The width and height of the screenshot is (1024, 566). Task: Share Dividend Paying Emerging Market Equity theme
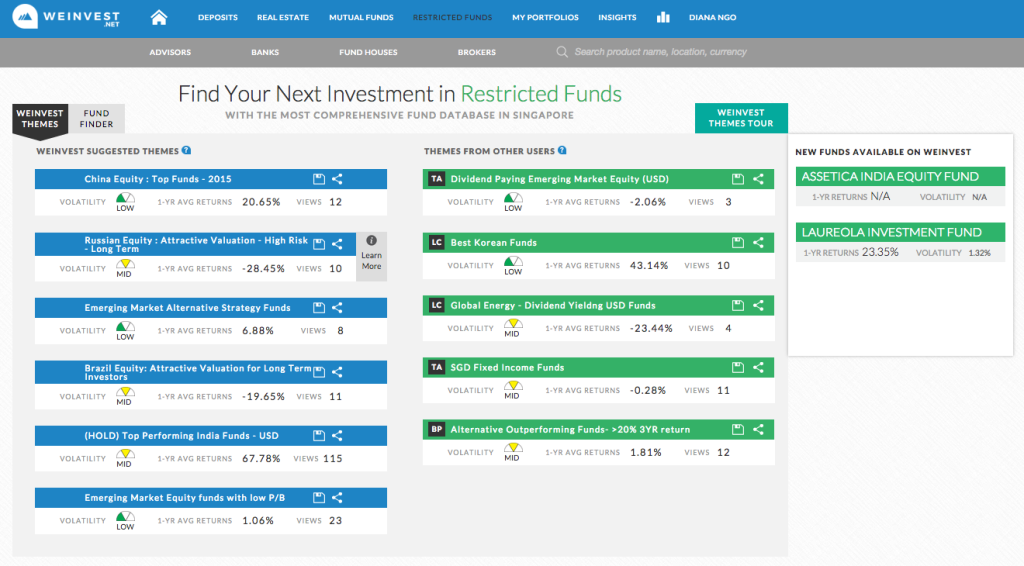758,179
